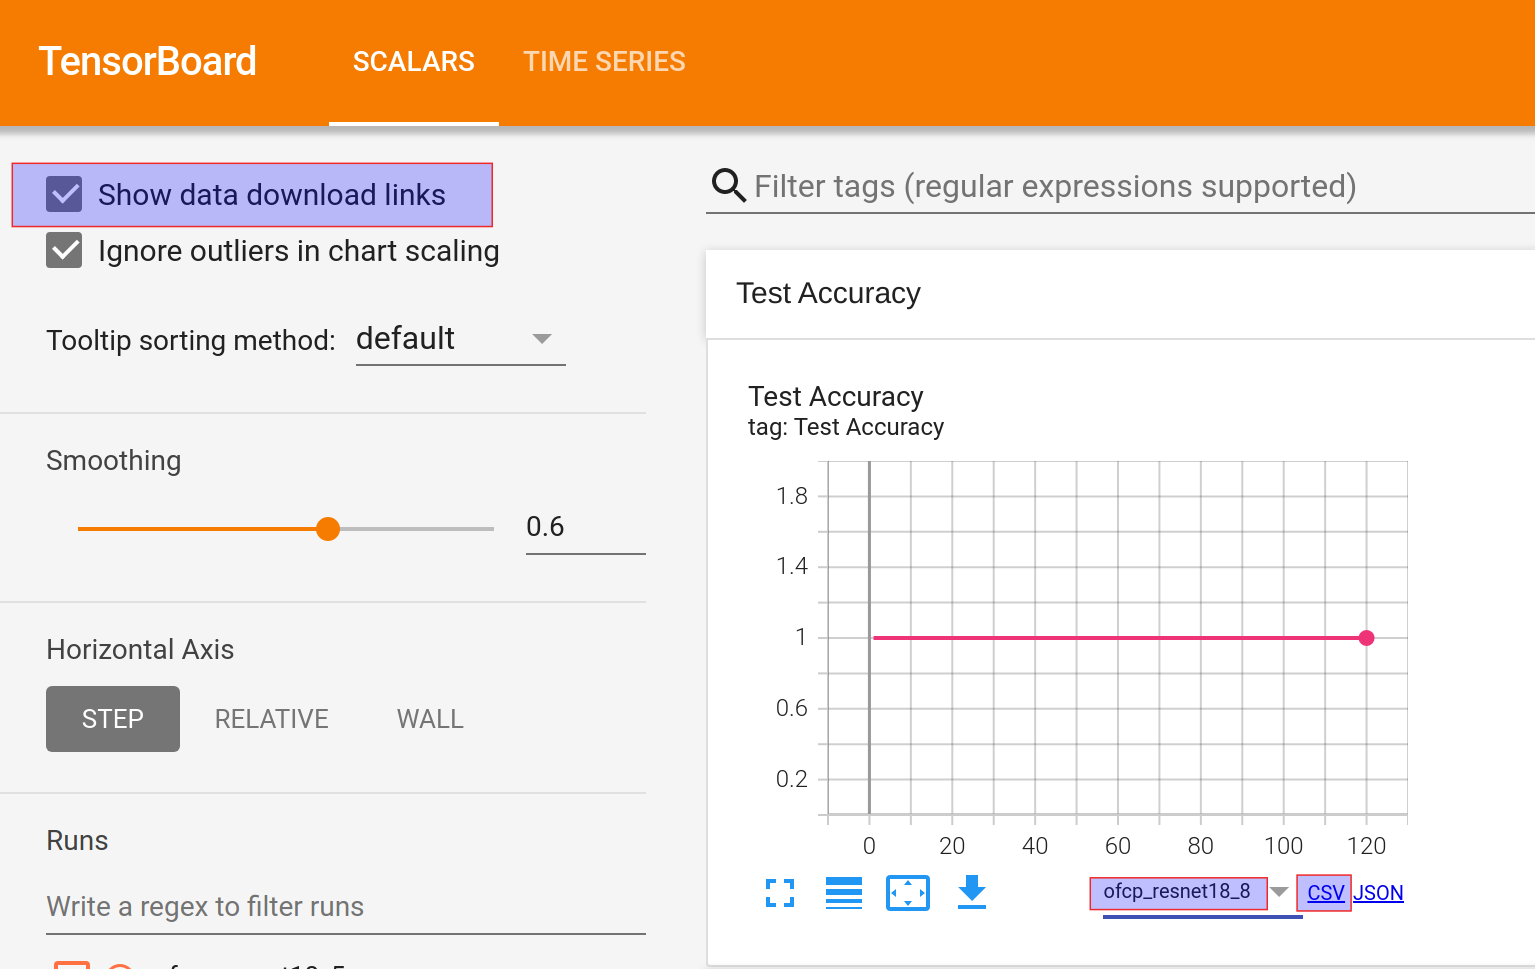Uncheck Show data download links
The height and width of the screenshot is (969, 1535).
point(65,195)
